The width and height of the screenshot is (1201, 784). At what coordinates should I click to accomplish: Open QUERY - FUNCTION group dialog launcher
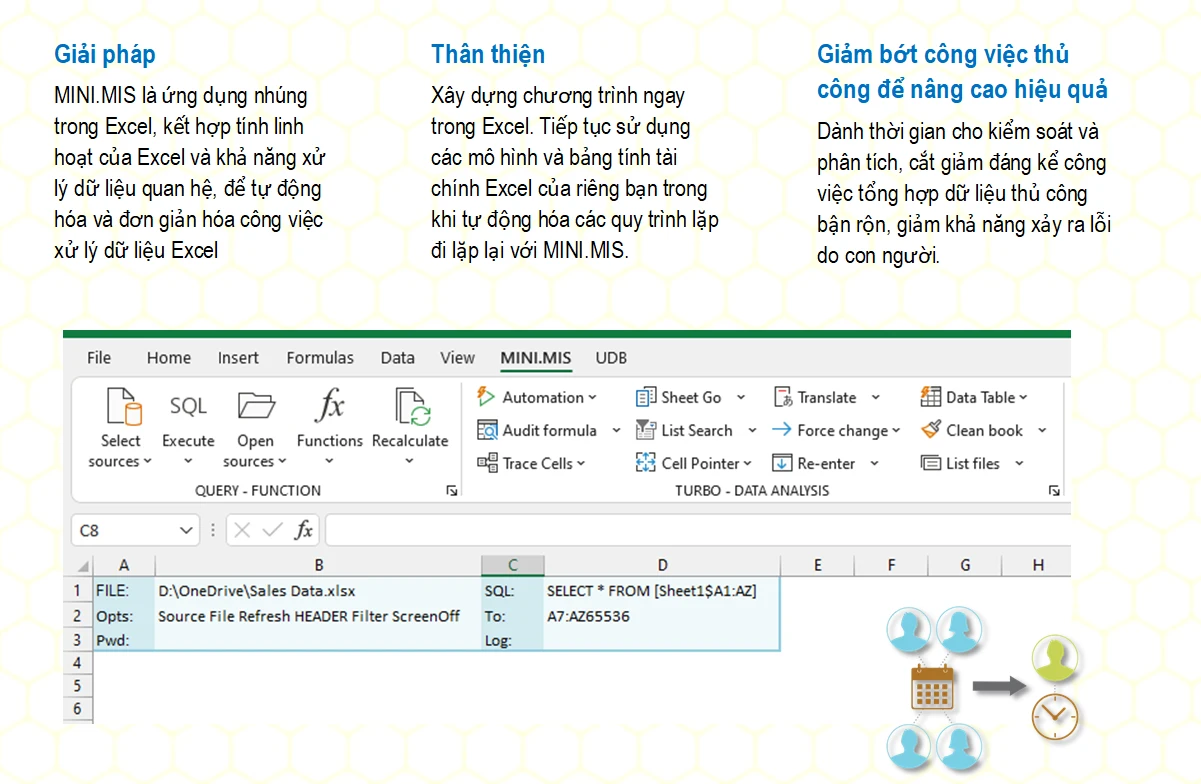coord(452,491)
